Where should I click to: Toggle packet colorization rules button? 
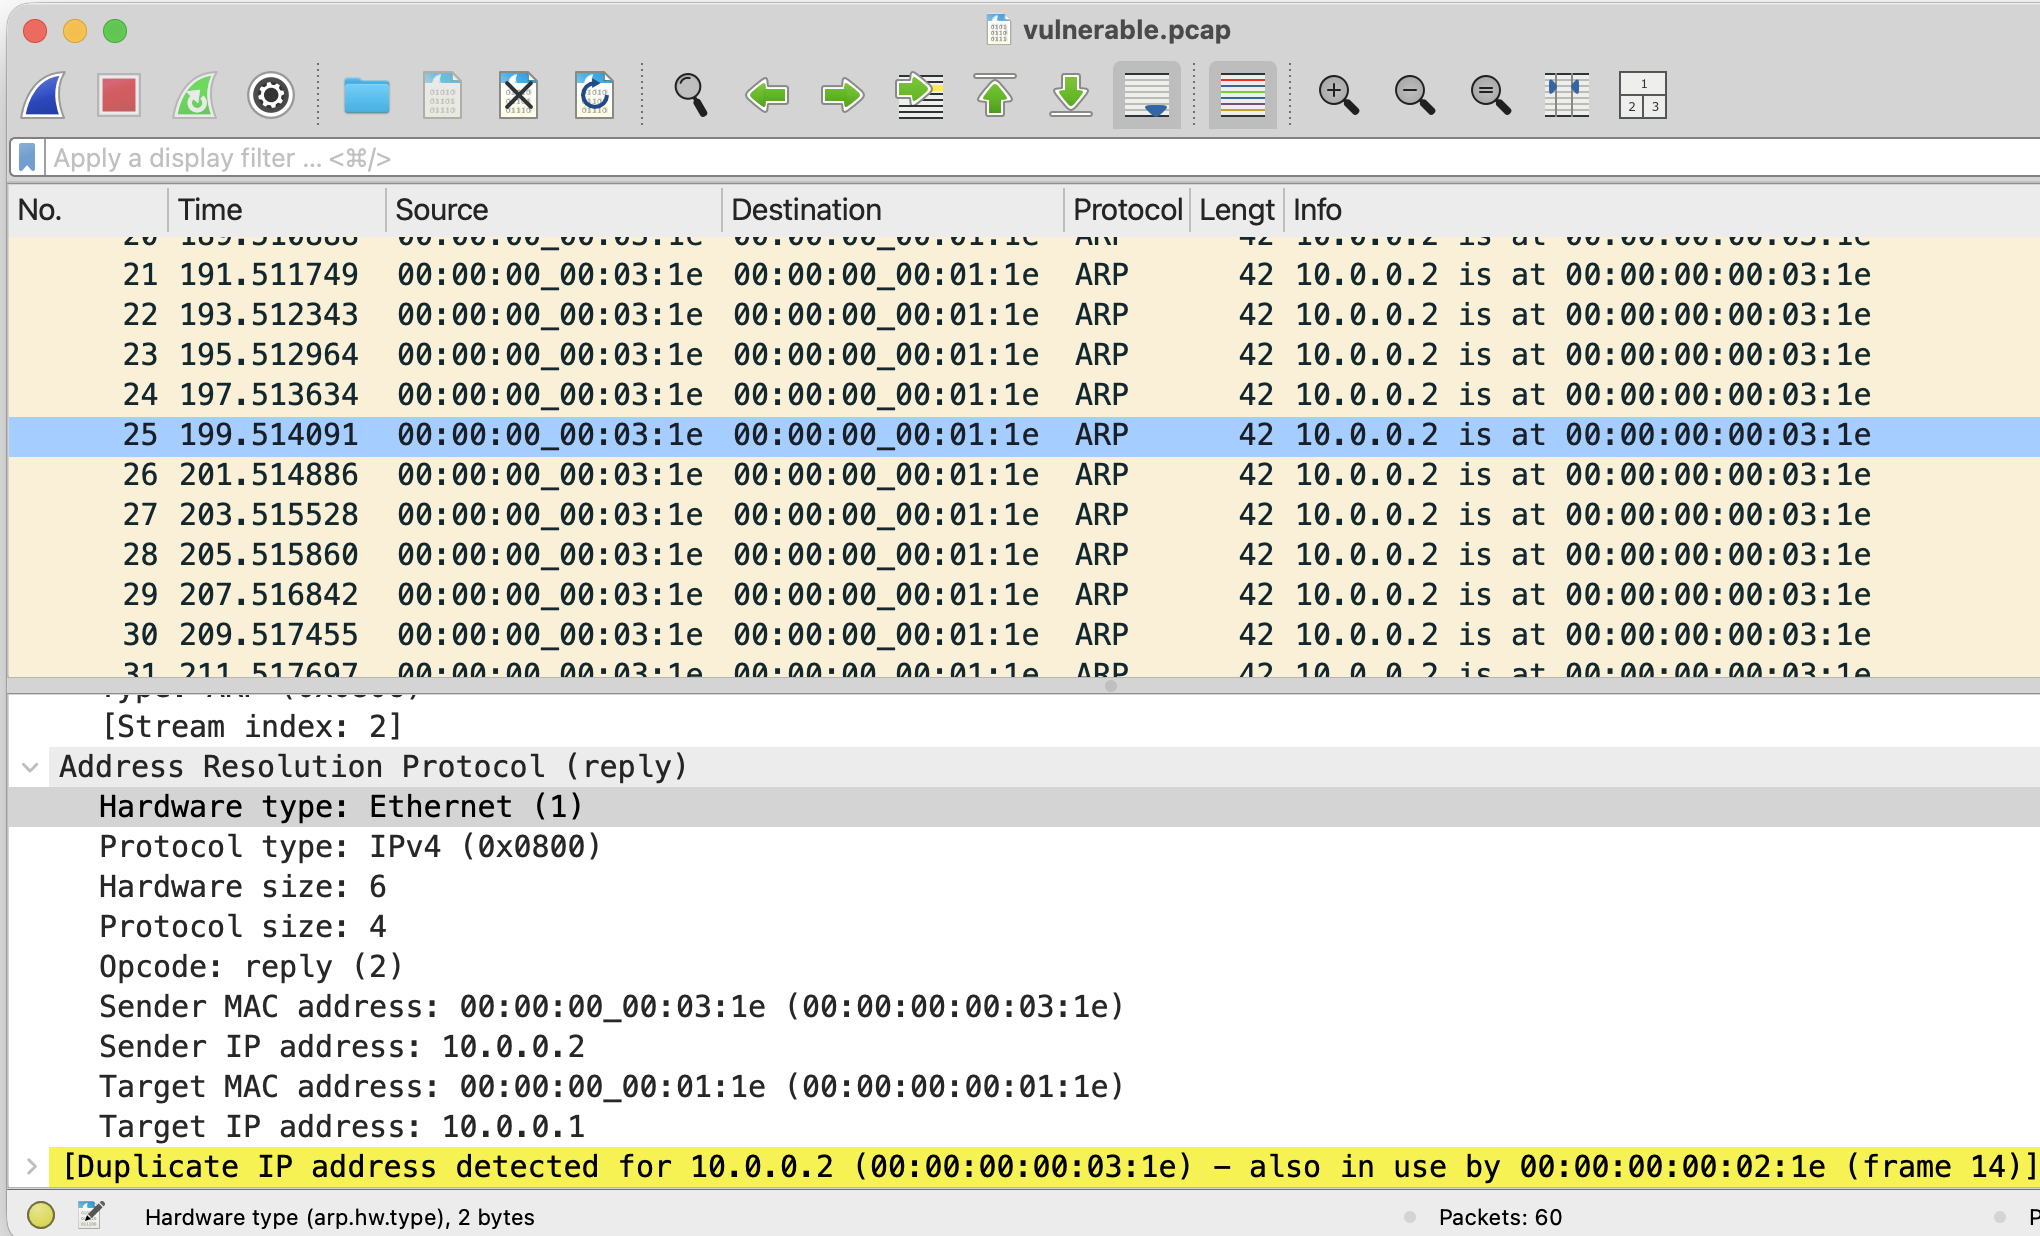pos(1243,95)
